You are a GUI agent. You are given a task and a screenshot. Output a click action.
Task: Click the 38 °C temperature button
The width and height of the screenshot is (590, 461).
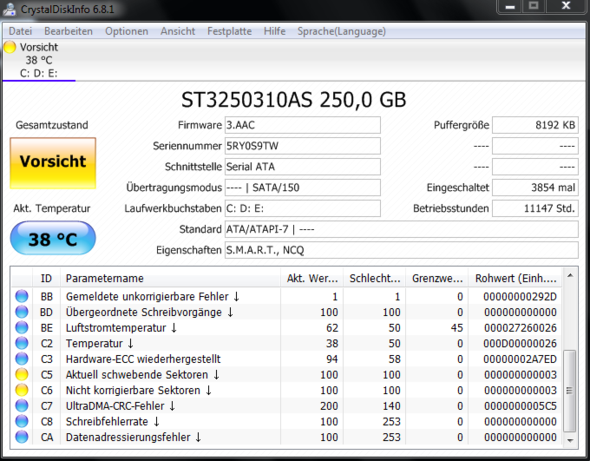[53, 238]
